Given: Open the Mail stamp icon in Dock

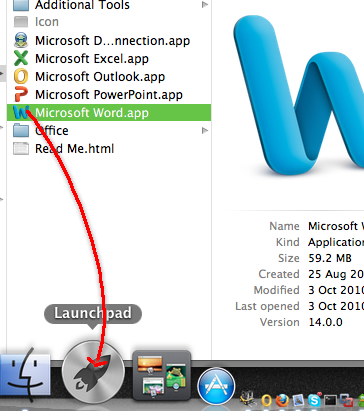Looking at the screenshot, I should [298, 400].
